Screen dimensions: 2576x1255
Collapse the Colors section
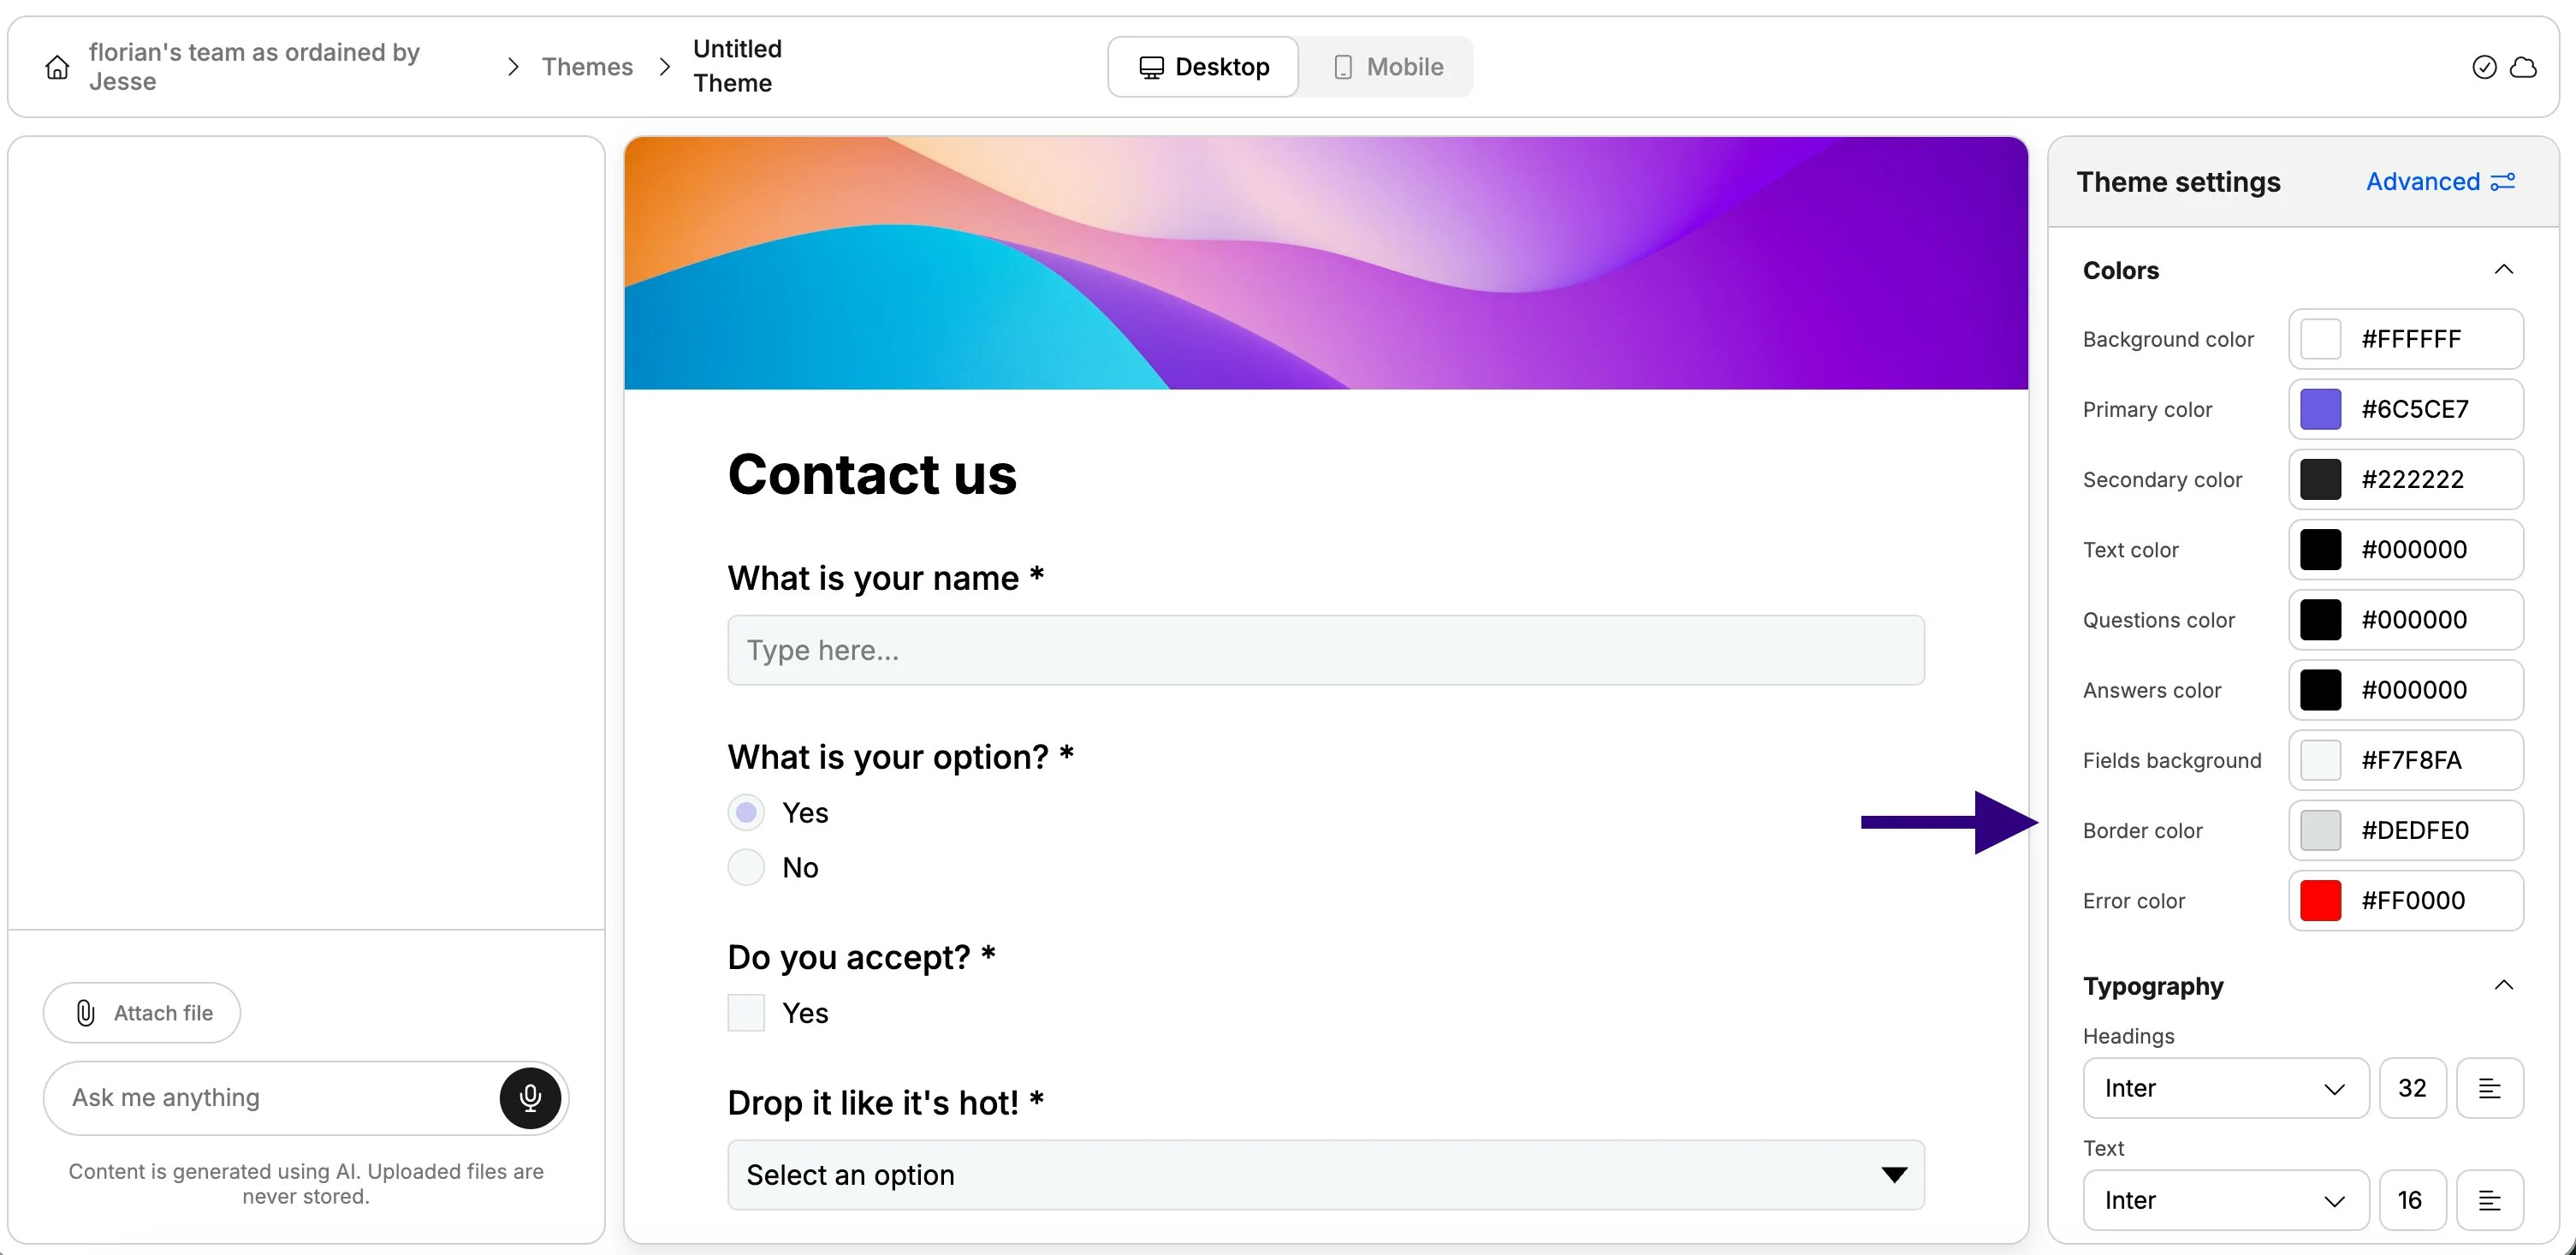tap(2503, 268)
